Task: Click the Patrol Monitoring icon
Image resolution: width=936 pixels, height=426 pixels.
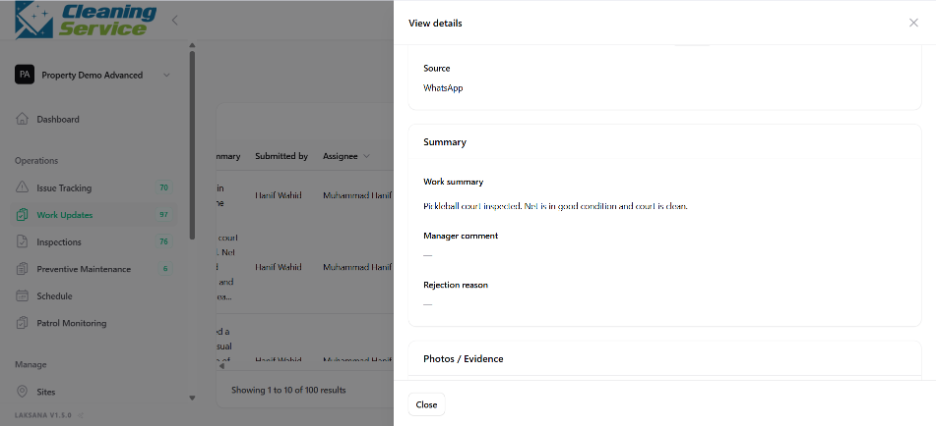Action: click(22, 323)
